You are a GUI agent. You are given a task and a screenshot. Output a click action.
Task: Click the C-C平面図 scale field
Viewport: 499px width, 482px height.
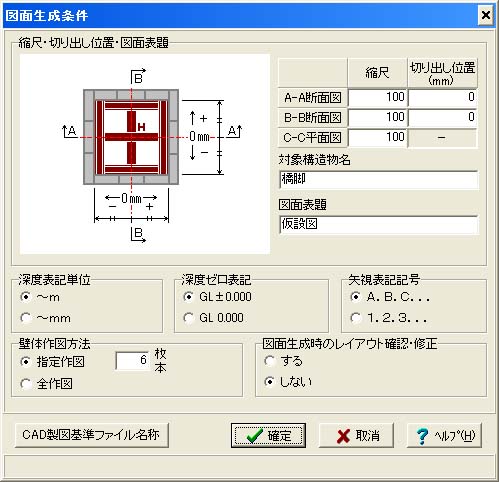pos(377,137)
